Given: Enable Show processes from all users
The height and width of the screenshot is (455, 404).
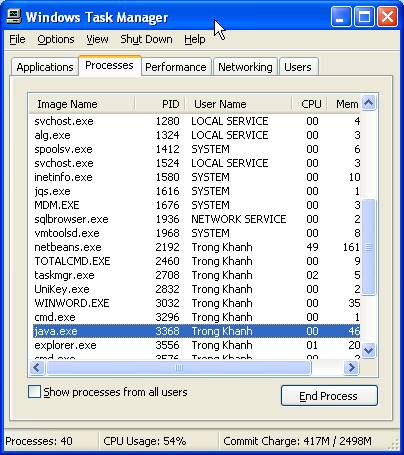Looking at the screenshot, I should (35, 392).
